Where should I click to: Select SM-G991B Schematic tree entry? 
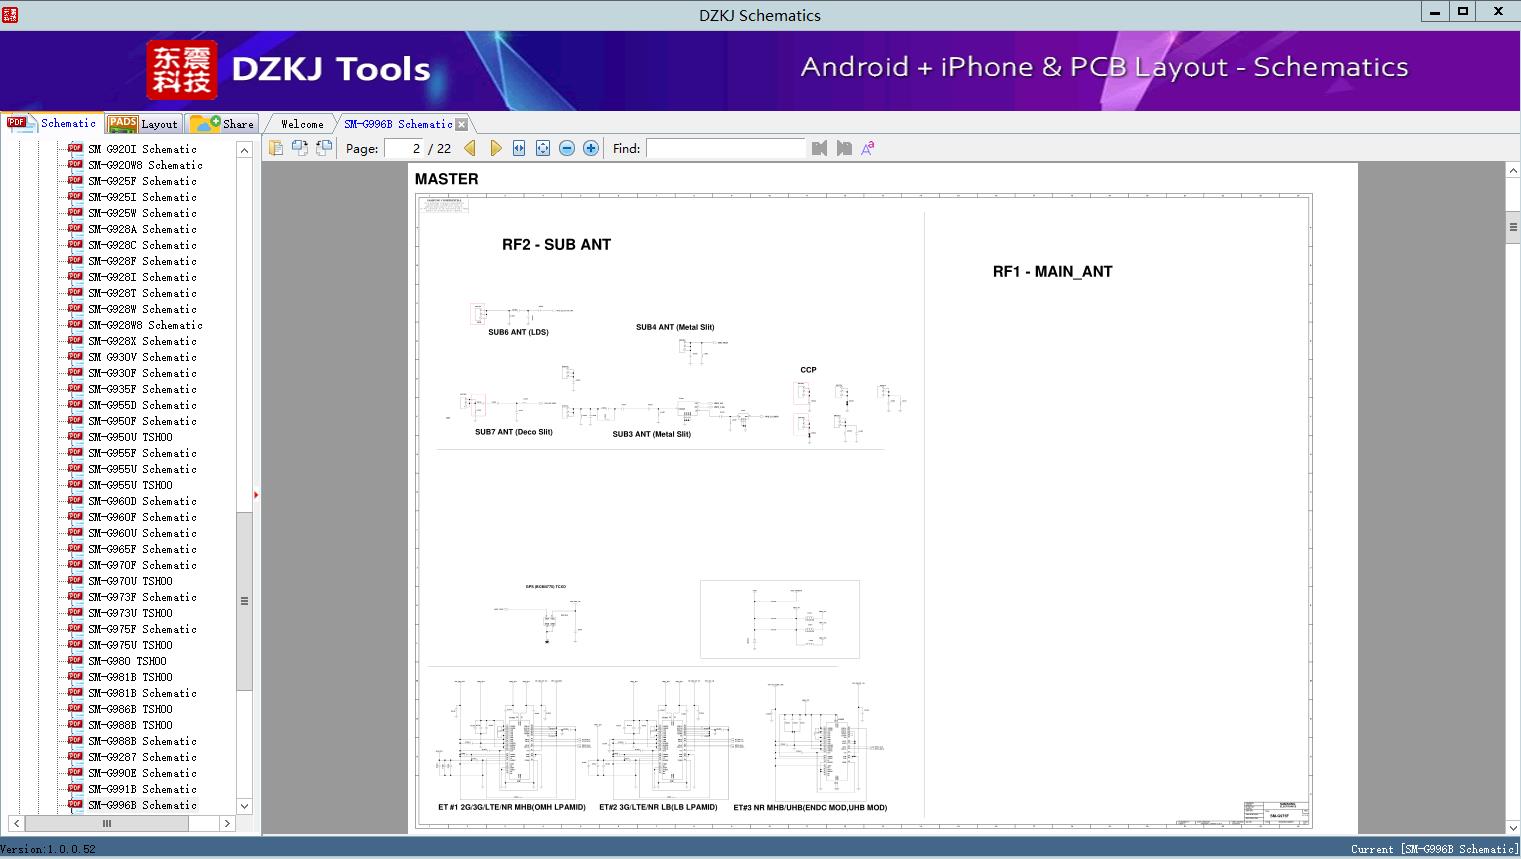point(142,789)
